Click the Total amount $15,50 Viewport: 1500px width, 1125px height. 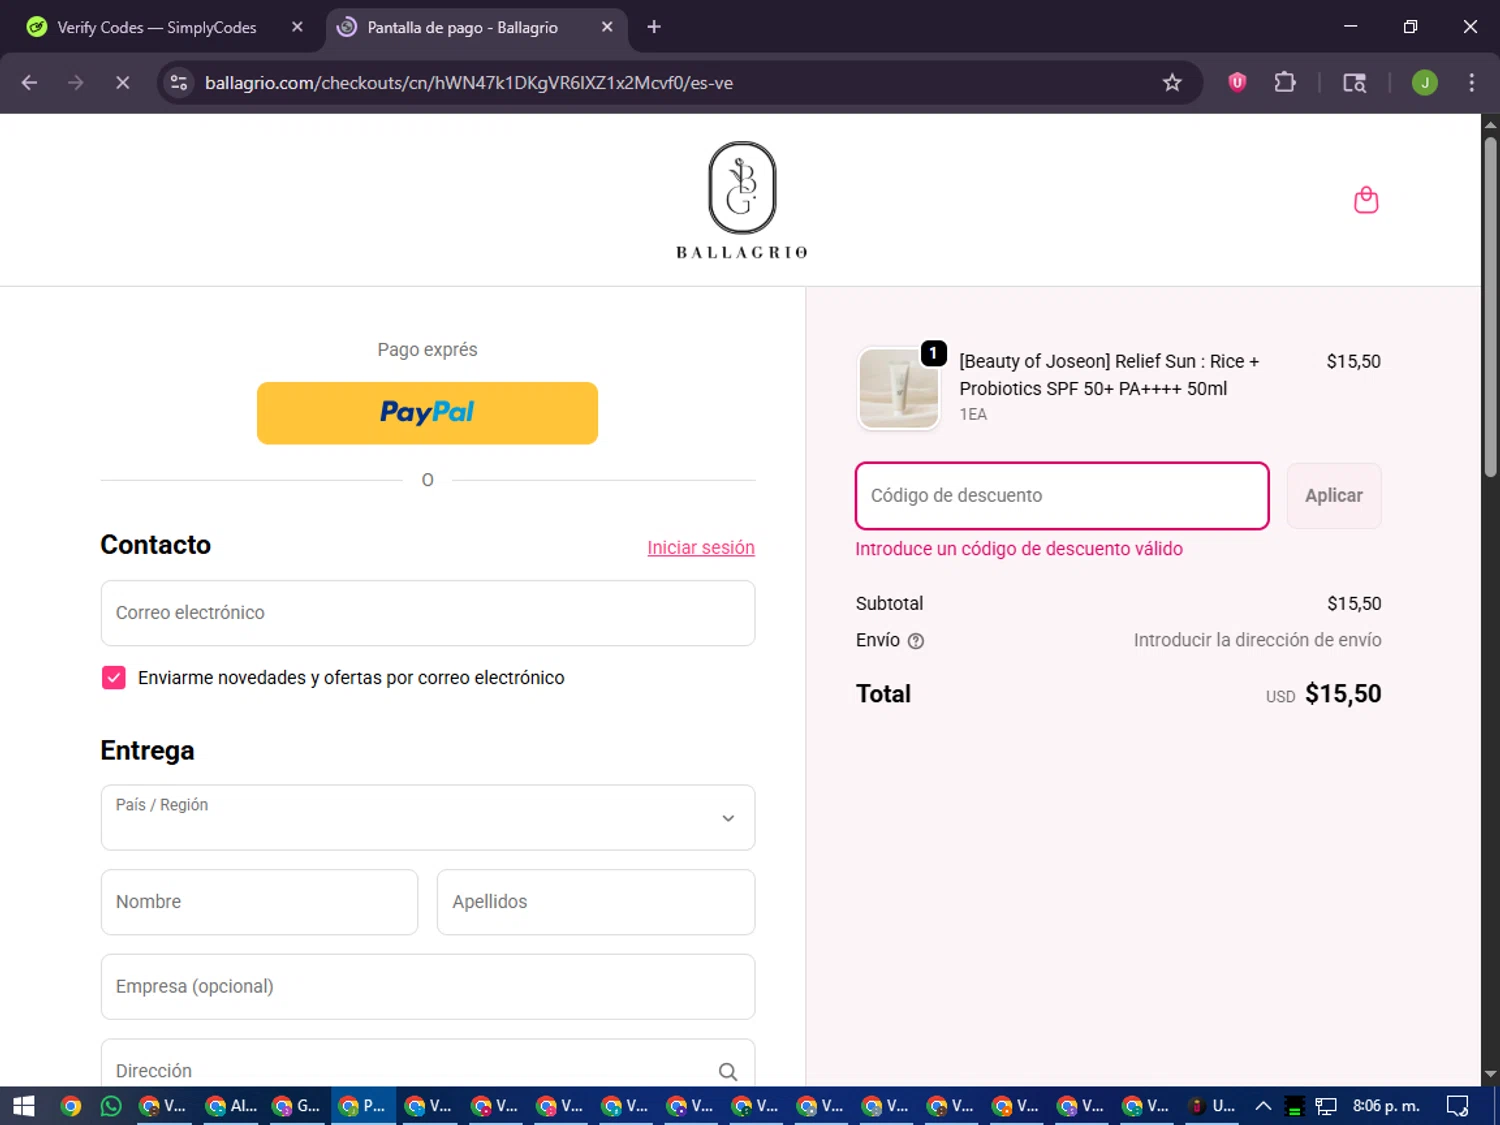click(x=1343, y=694)
